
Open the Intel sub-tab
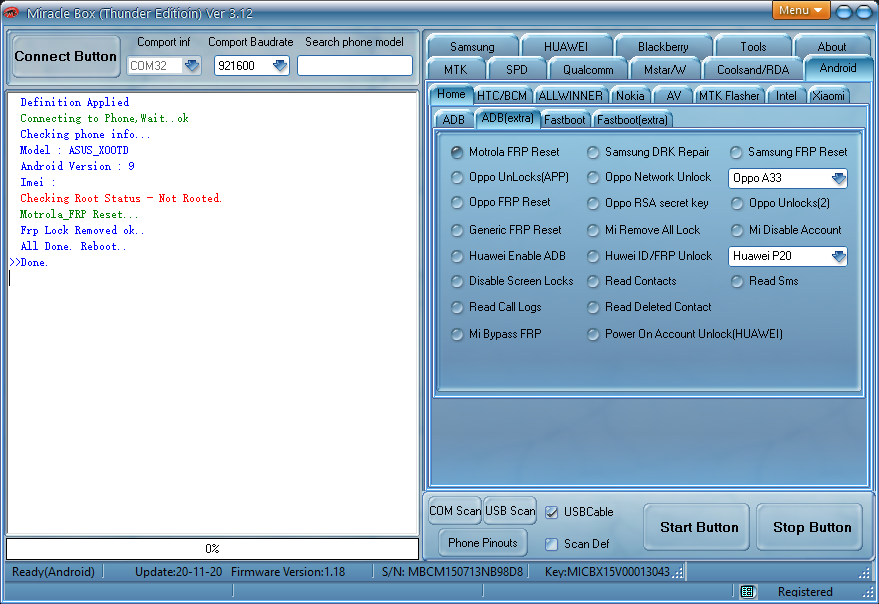click(786, 96)
